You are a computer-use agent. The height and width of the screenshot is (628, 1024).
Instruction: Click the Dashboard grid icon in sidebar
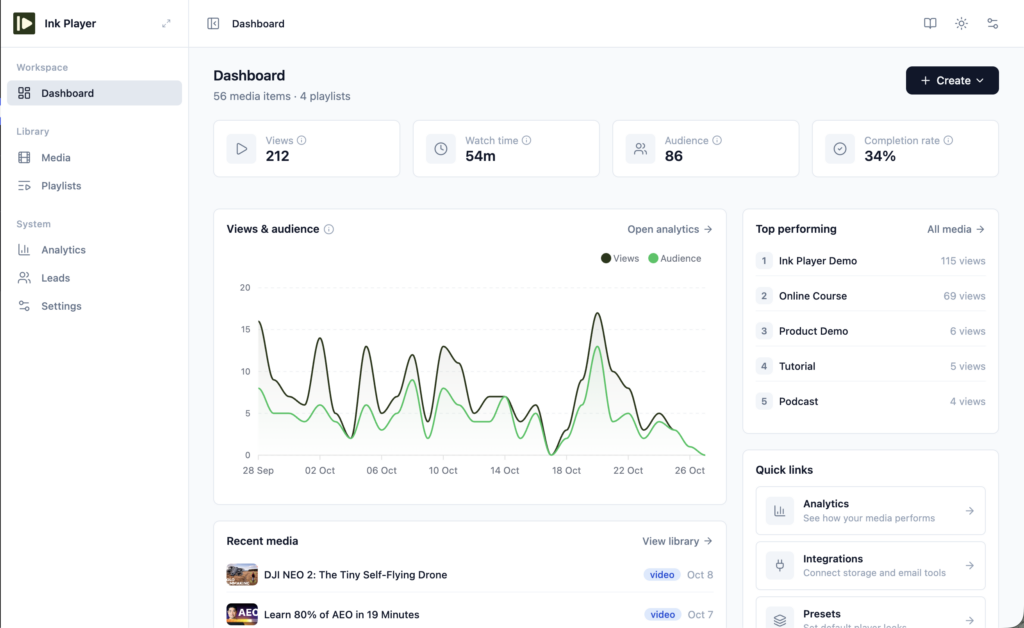(24, 93)
